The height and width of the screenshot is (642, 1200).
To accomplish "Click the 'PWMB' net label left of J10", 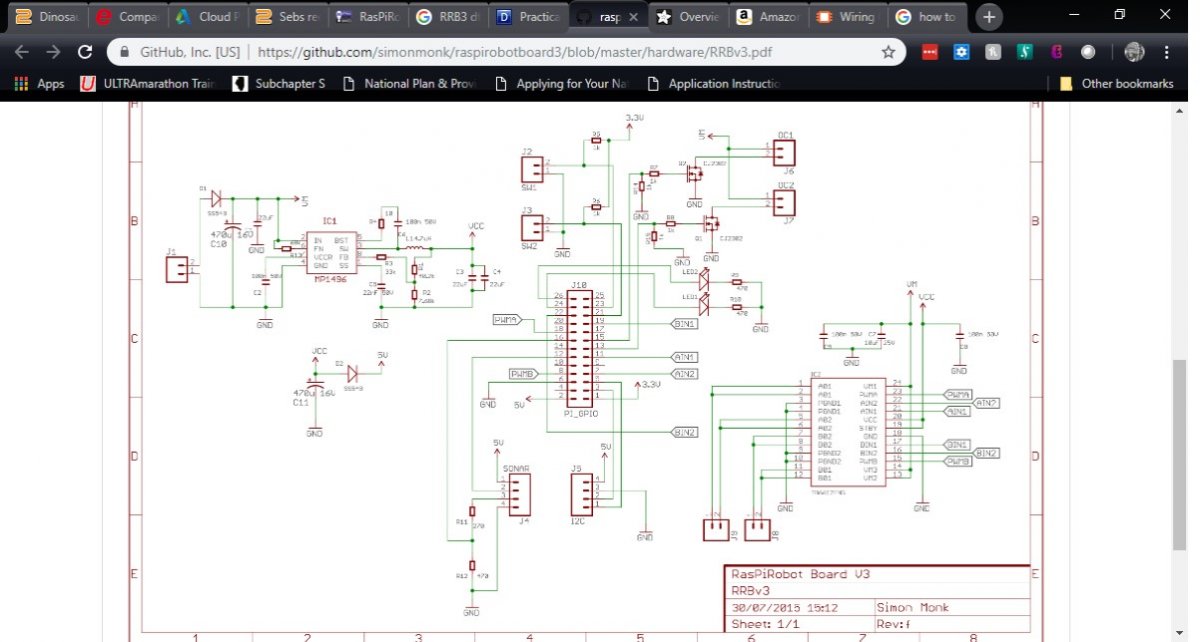I will (x=522, y=373).
